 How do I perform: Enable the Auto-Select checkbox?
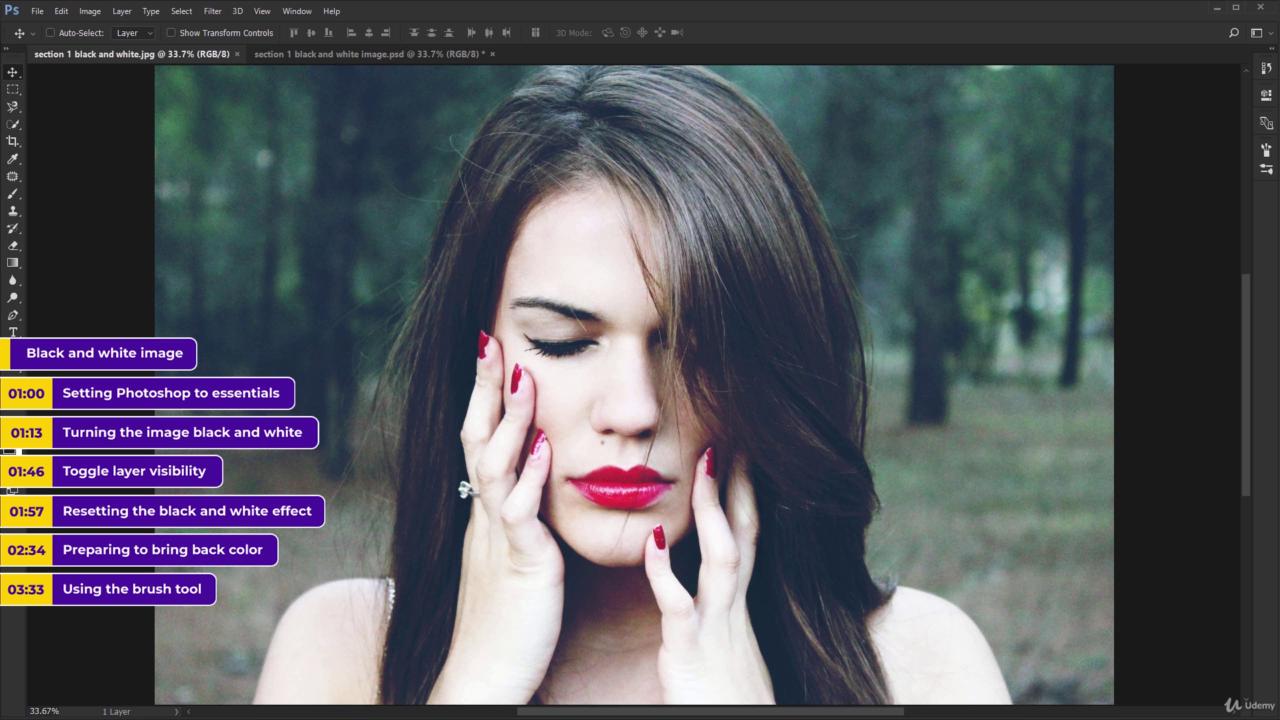[x=50, y=33]
